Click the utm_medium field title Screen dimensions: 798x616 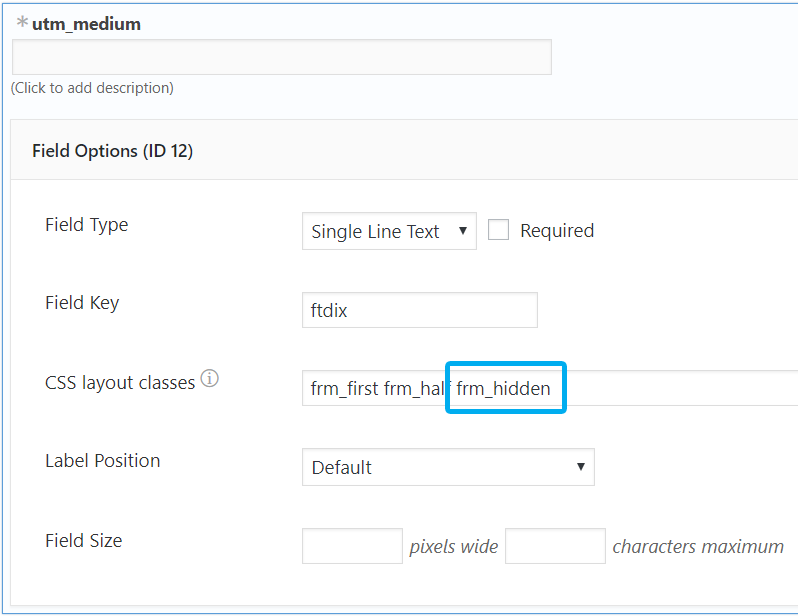tap(87, 24)
